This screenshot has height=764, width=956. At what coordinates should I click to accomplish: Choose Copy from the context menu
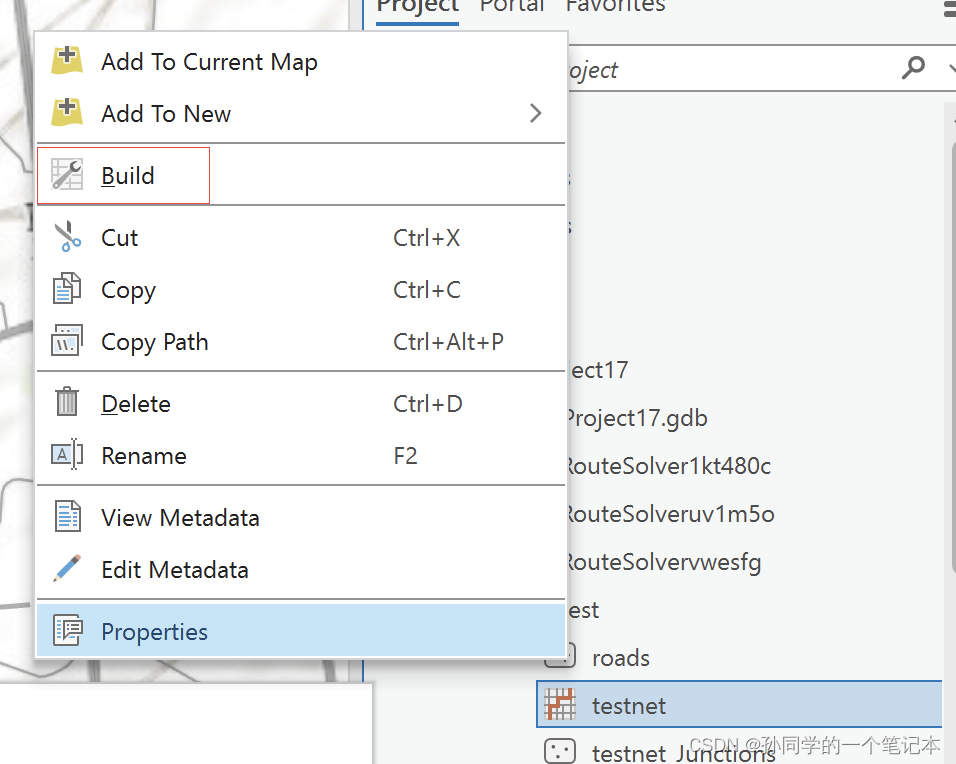point(301,290)
